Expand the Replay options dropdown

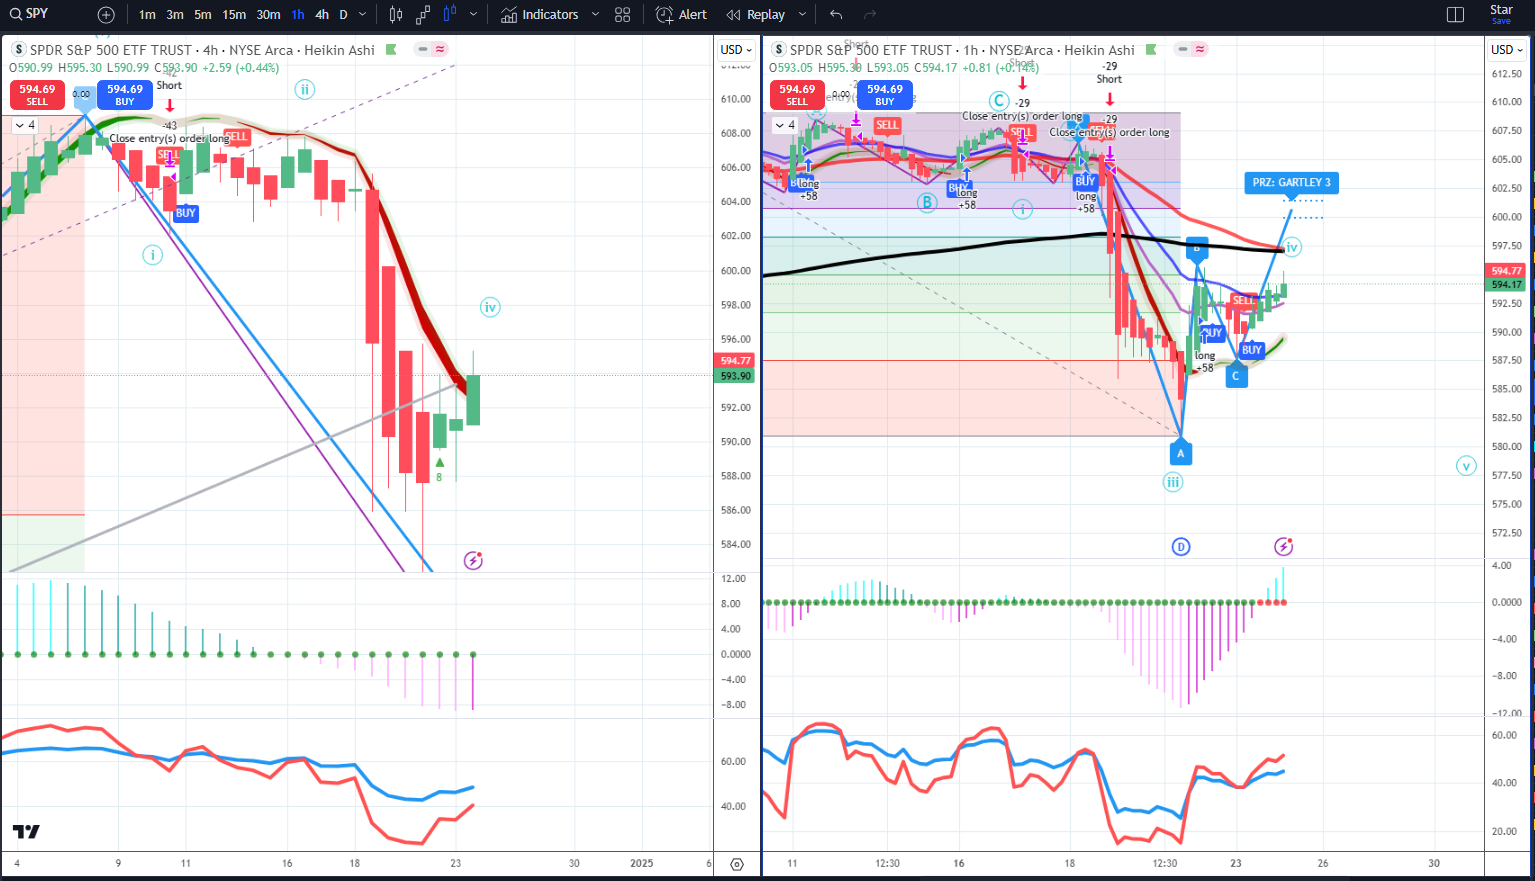pos(802,15)
